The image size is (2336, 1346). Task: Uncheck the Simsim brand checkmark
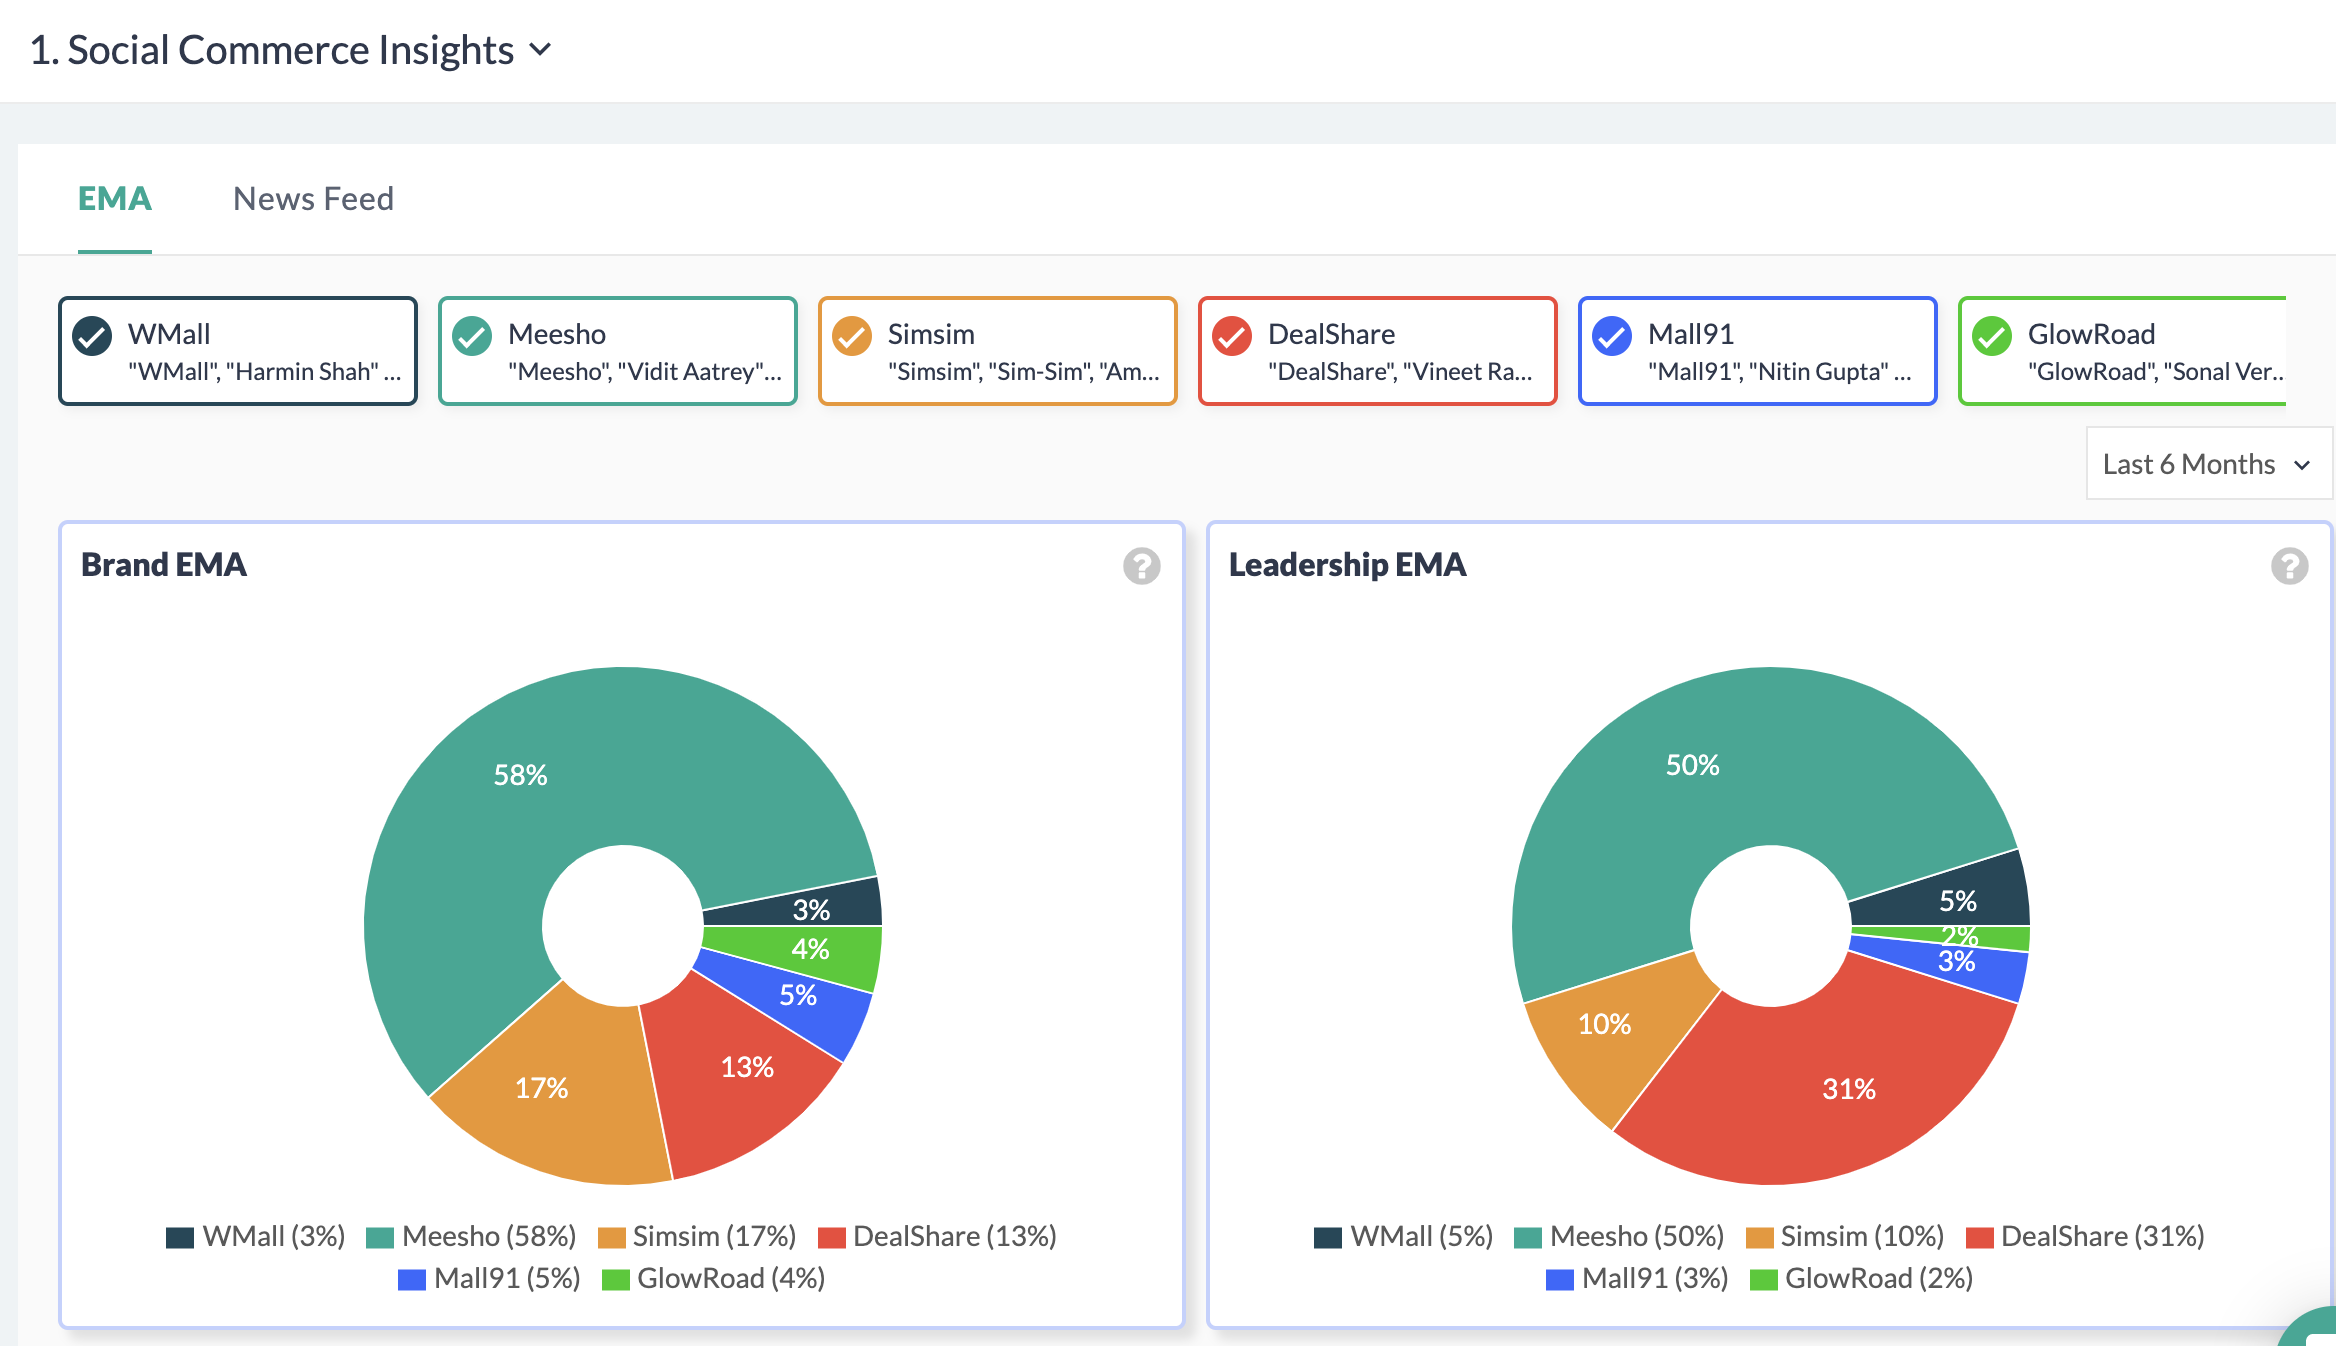click(852, 336)
